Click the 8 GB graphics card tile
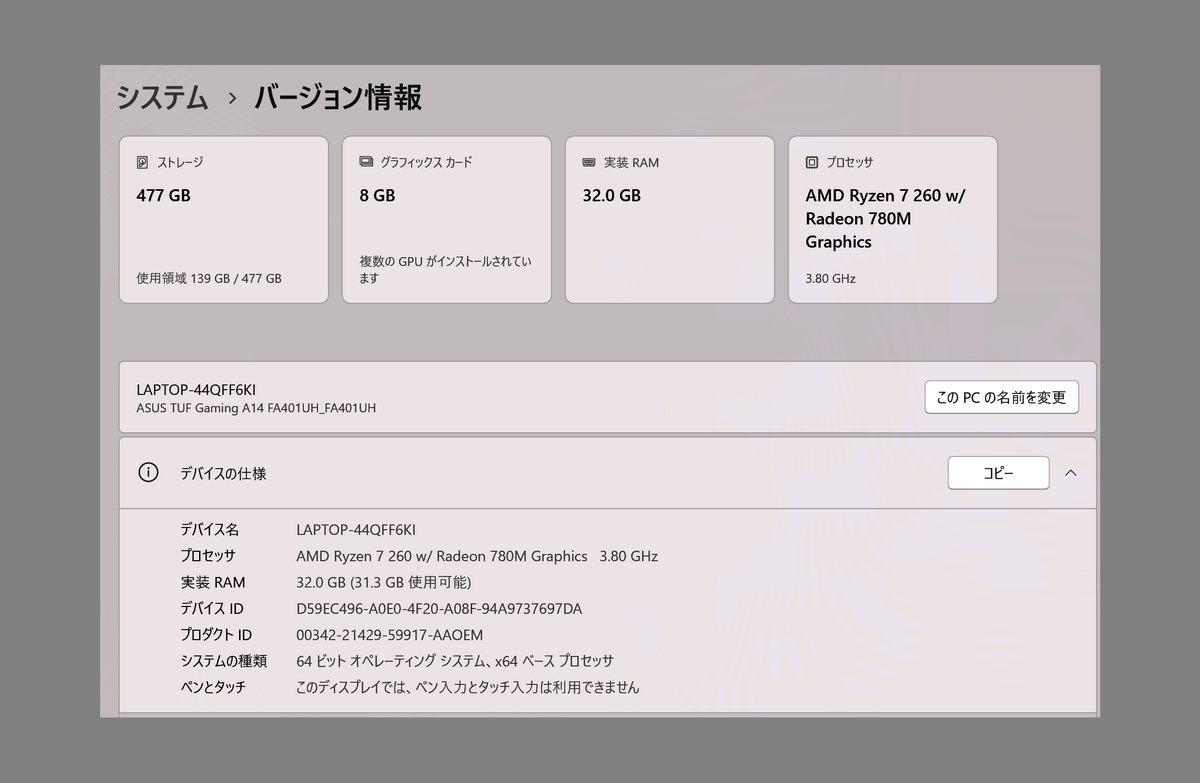Image resolution: width=1200 pixels, height=783 pixels. point(446,219)
